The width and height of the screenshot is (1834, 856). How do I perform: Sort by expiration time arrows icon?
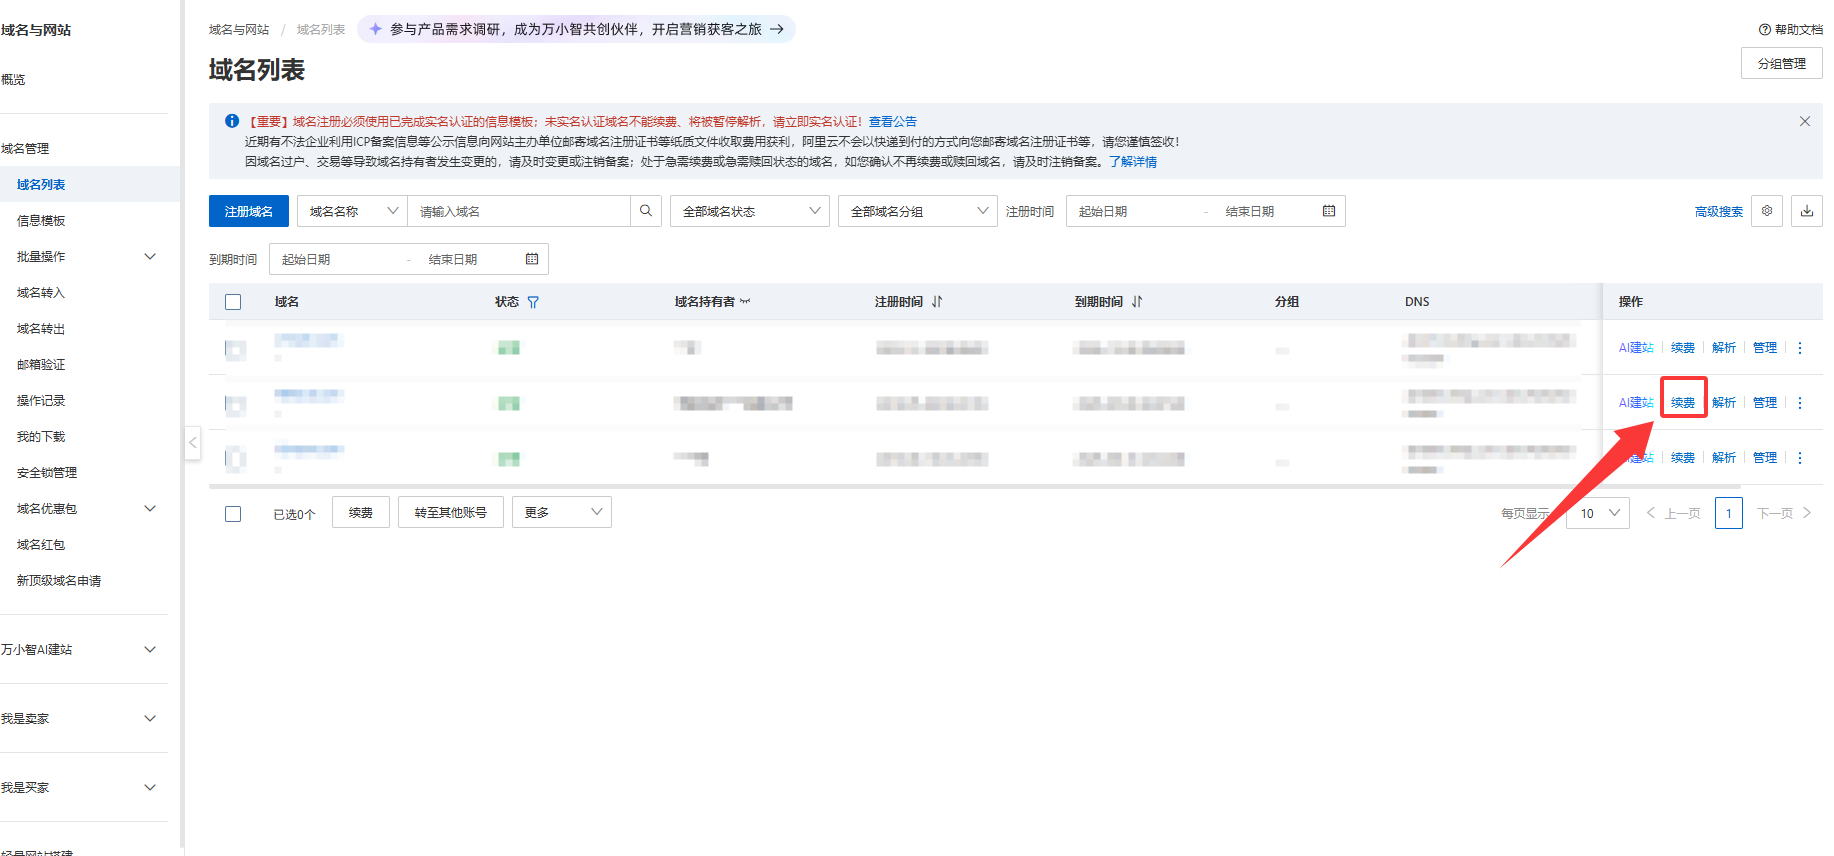coord(1137,302)
